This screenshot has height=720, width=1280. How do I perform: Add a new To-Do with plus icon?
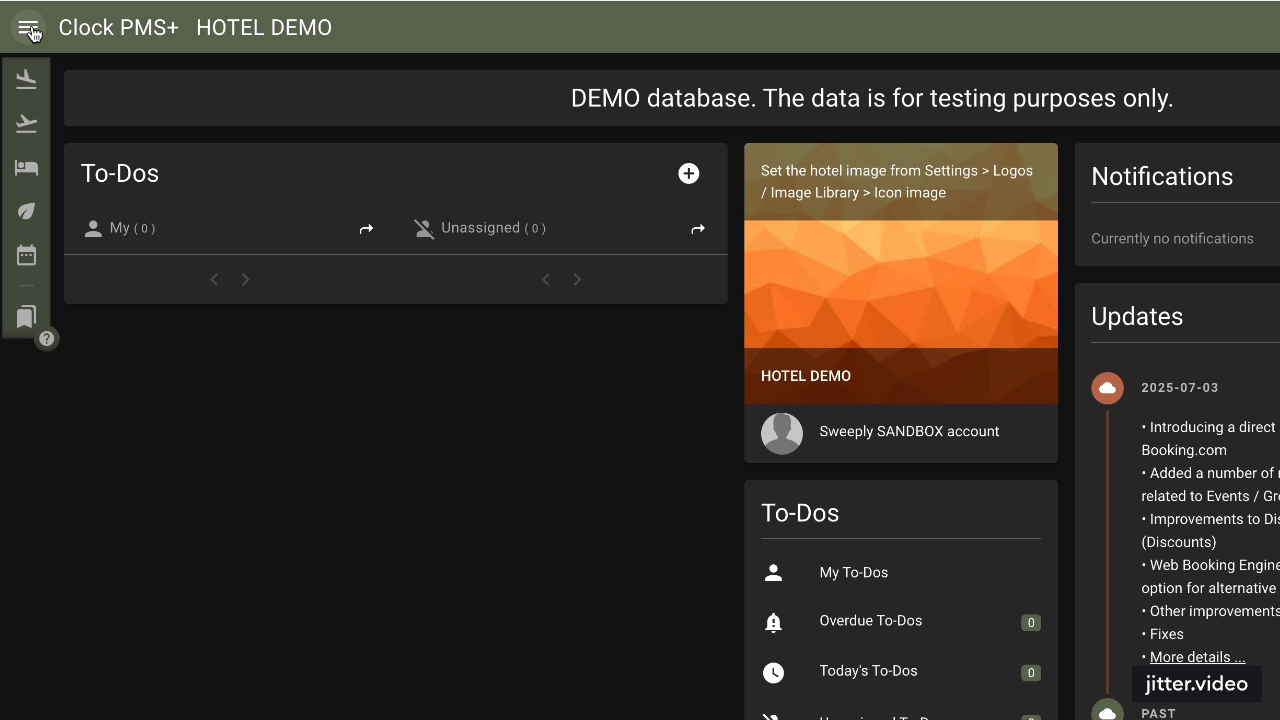pyautogui.click(x=688, y=174)
